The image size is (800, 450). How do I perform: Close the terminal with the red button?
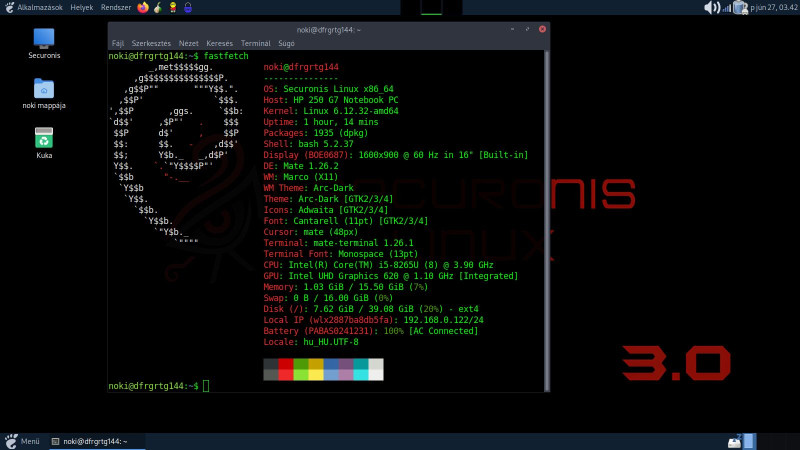542,29
